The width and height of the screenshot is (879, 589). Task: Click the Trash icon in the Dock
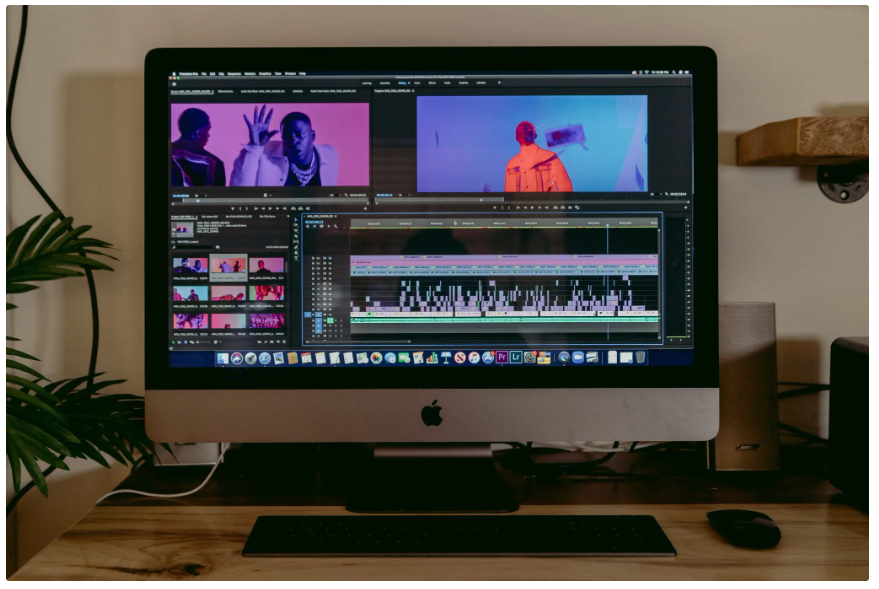coord(640,357)
